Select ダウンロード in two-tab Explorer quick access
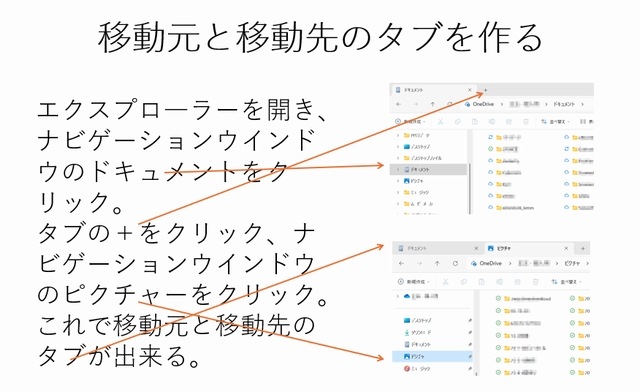 pos(417,332)
